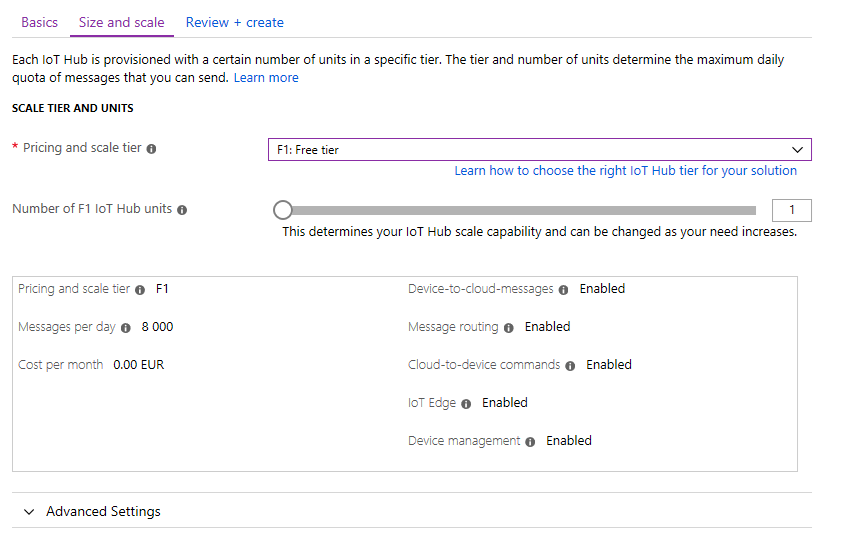Viewport: 848px width, 544px height.
Task: Show info icon for Message routing
Action: 509,328
